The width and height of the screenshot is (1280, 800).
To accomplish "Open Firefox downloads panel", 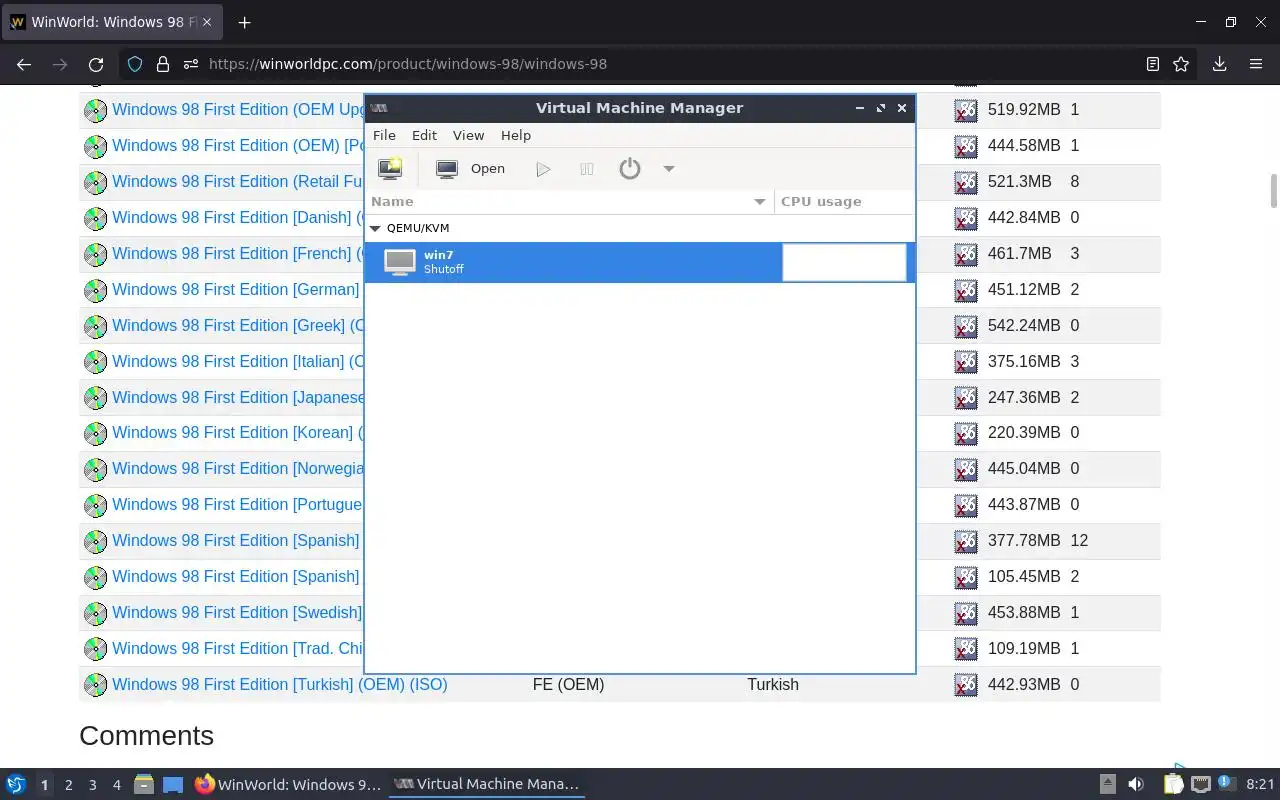I will tap(1219, 64).
